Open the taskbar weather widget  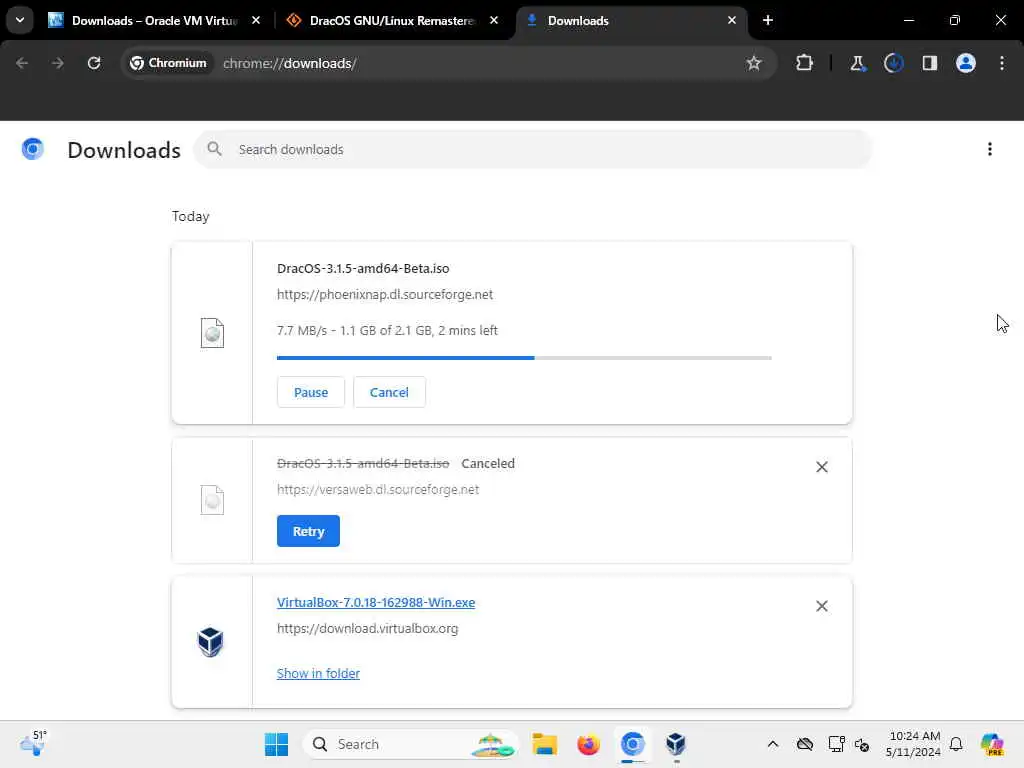click(33, 744)
